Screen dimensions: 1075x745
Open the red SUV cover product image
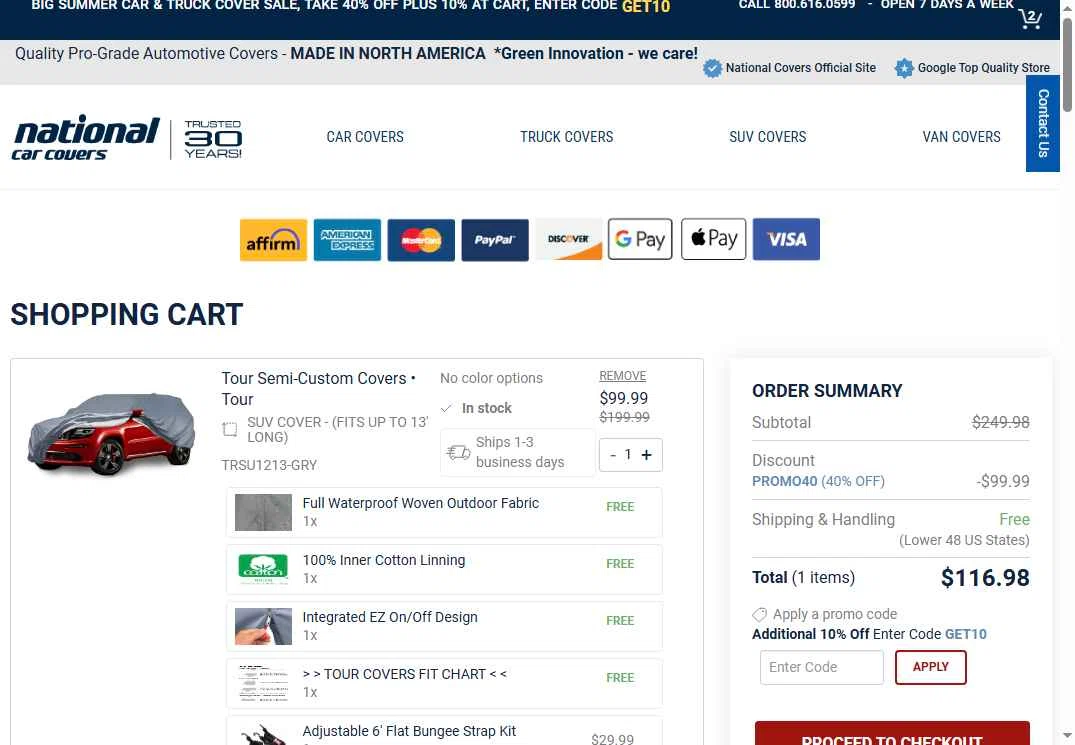[x=112, y=433]
